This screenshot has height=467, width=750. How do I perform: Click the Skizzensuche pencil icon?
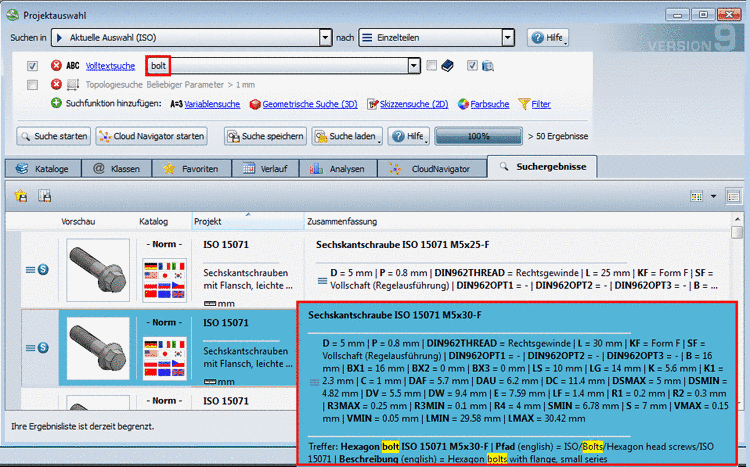pyautogui.click(x=373, y=104)
